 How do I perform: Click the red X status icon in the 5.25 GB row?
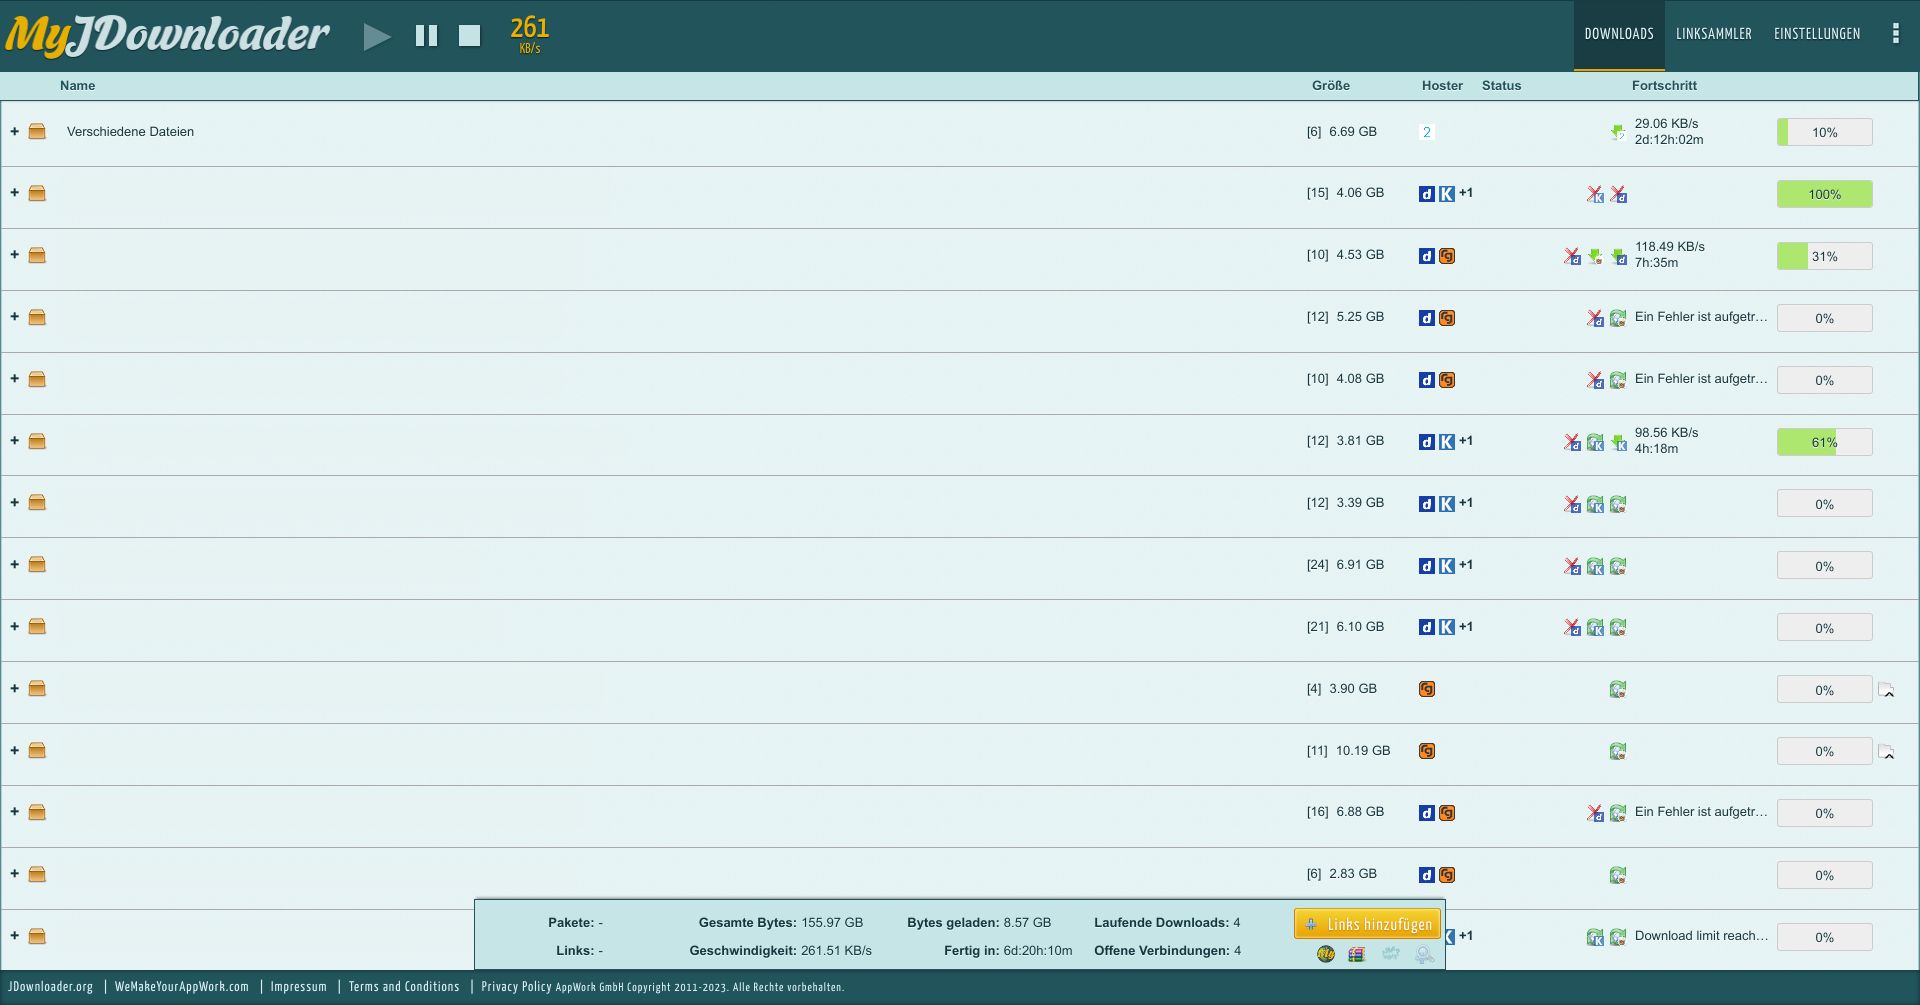pos(1595,318)
